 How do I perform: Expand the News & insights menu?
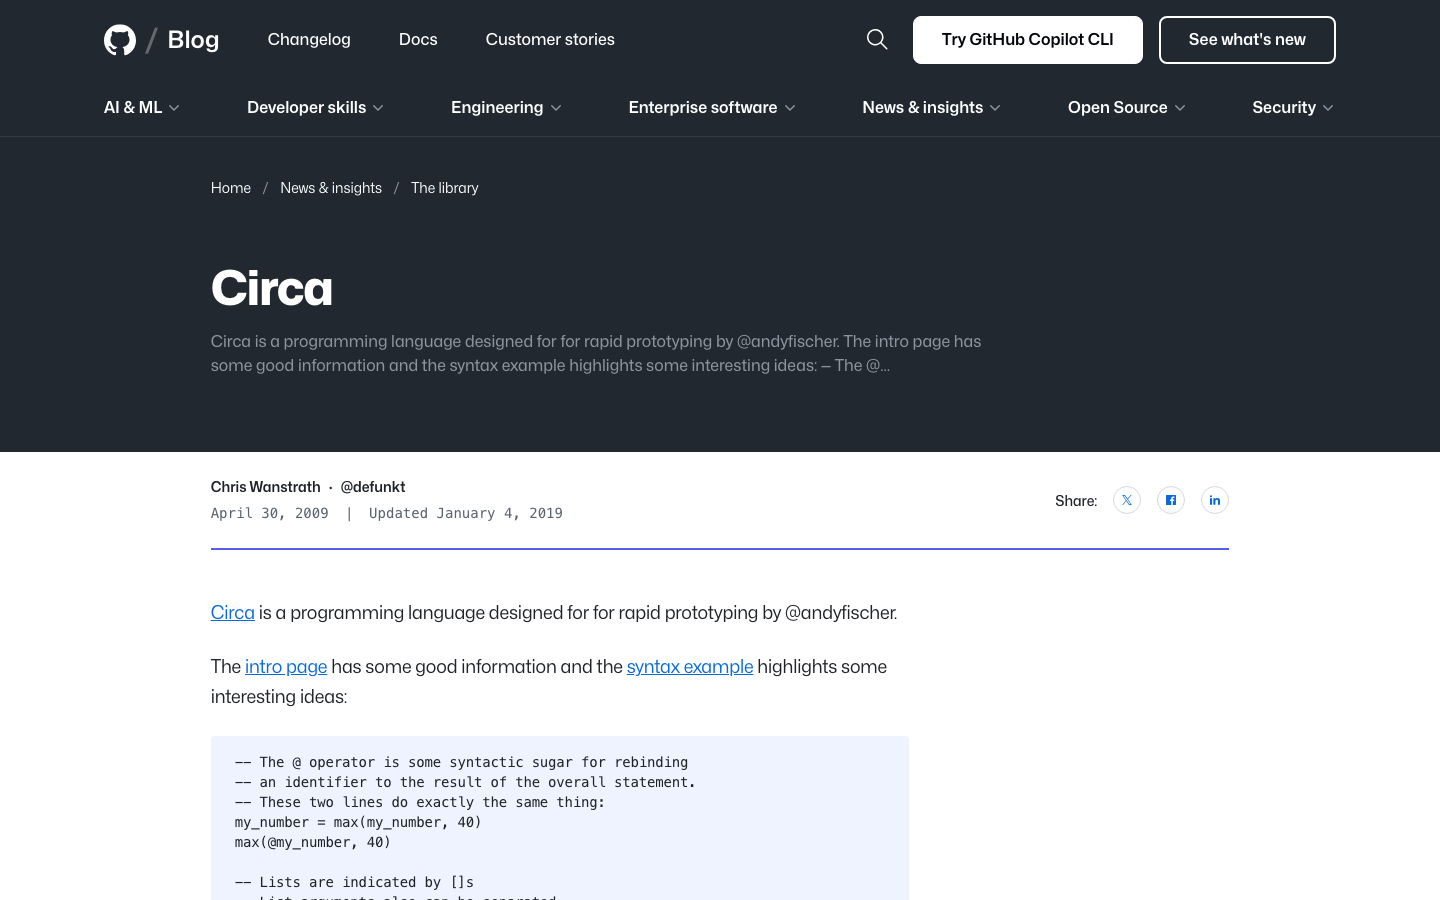coord(932,107)
